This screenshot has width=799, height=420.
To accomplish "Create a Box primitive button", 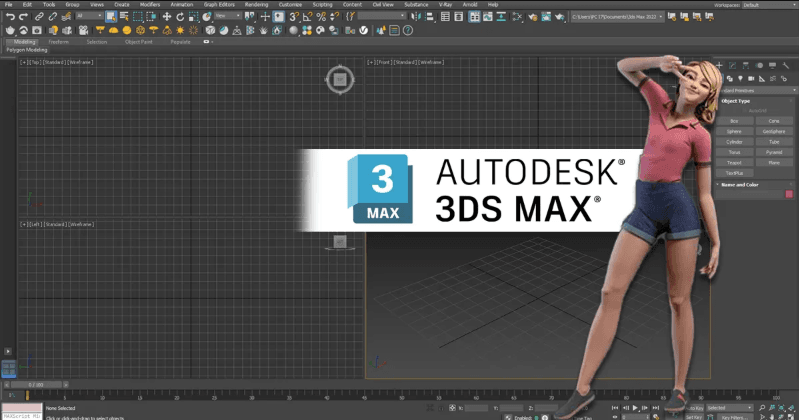I will [x=734, y=121].
